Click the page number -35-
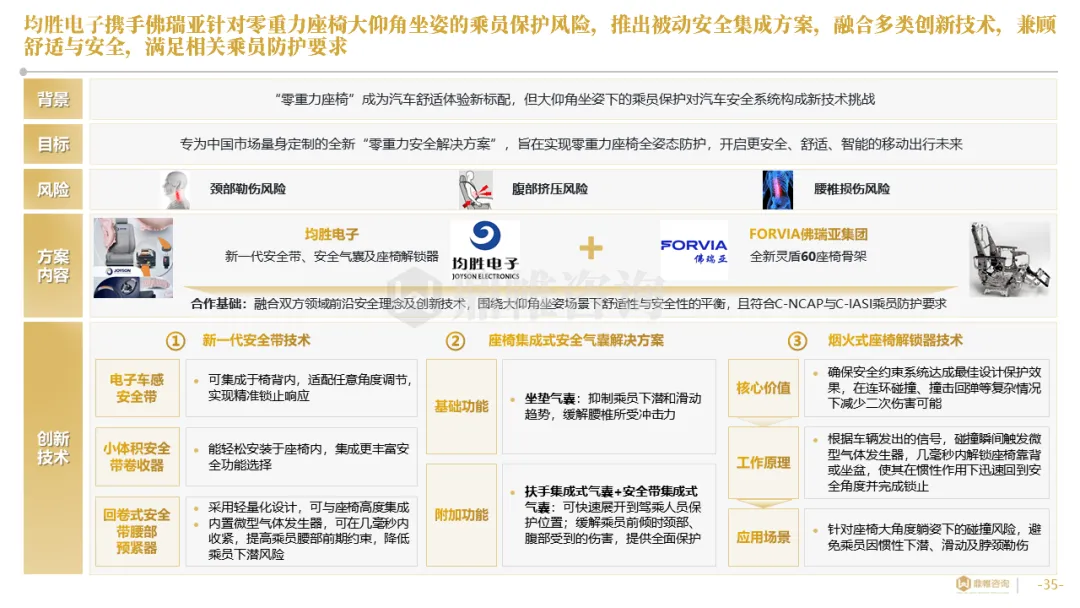The width and height of the screenshot is (1080, 608). tap(1050, 585)
